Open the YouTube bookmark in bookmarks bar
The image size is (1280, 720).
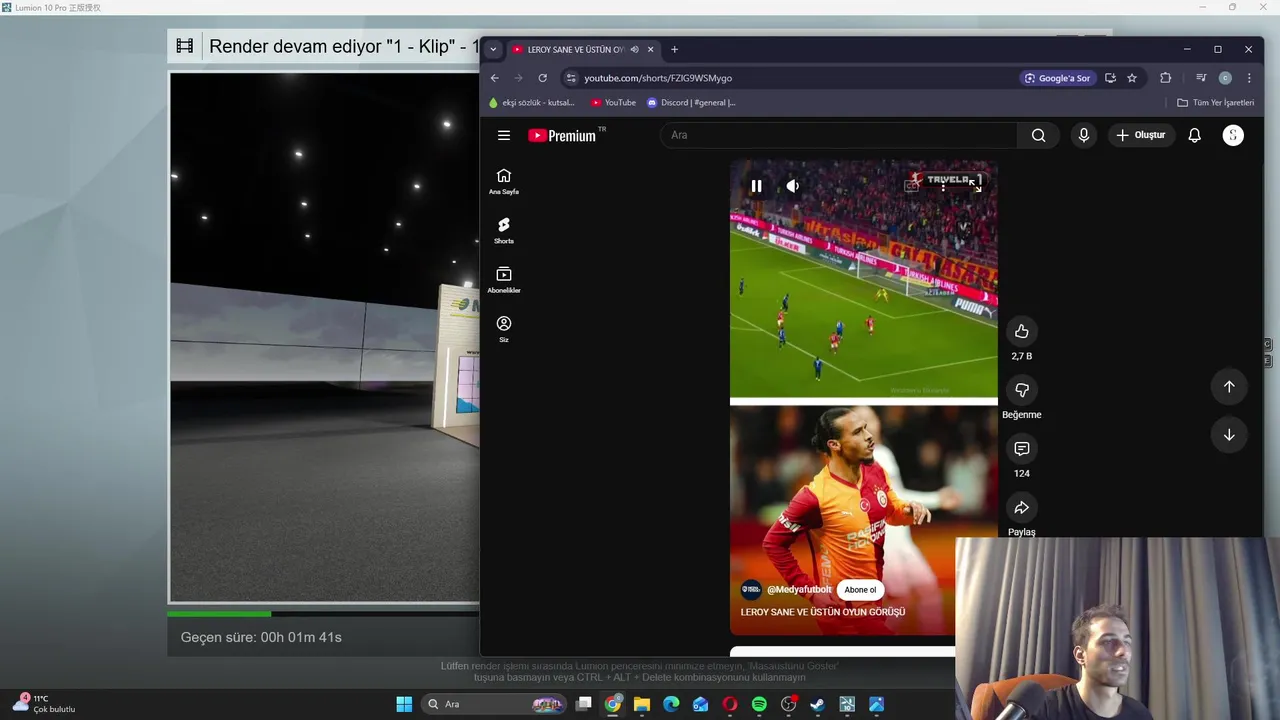point(613,102)
